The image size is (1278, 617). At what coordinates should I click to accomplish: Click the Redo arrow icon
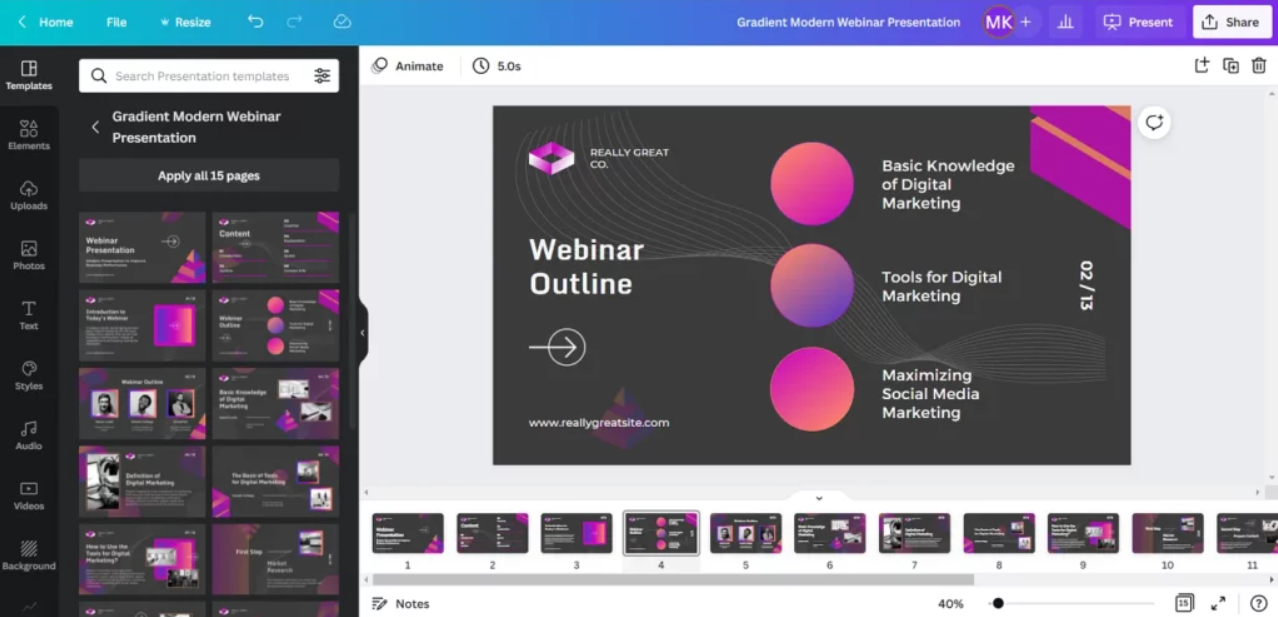click(294, 22)
